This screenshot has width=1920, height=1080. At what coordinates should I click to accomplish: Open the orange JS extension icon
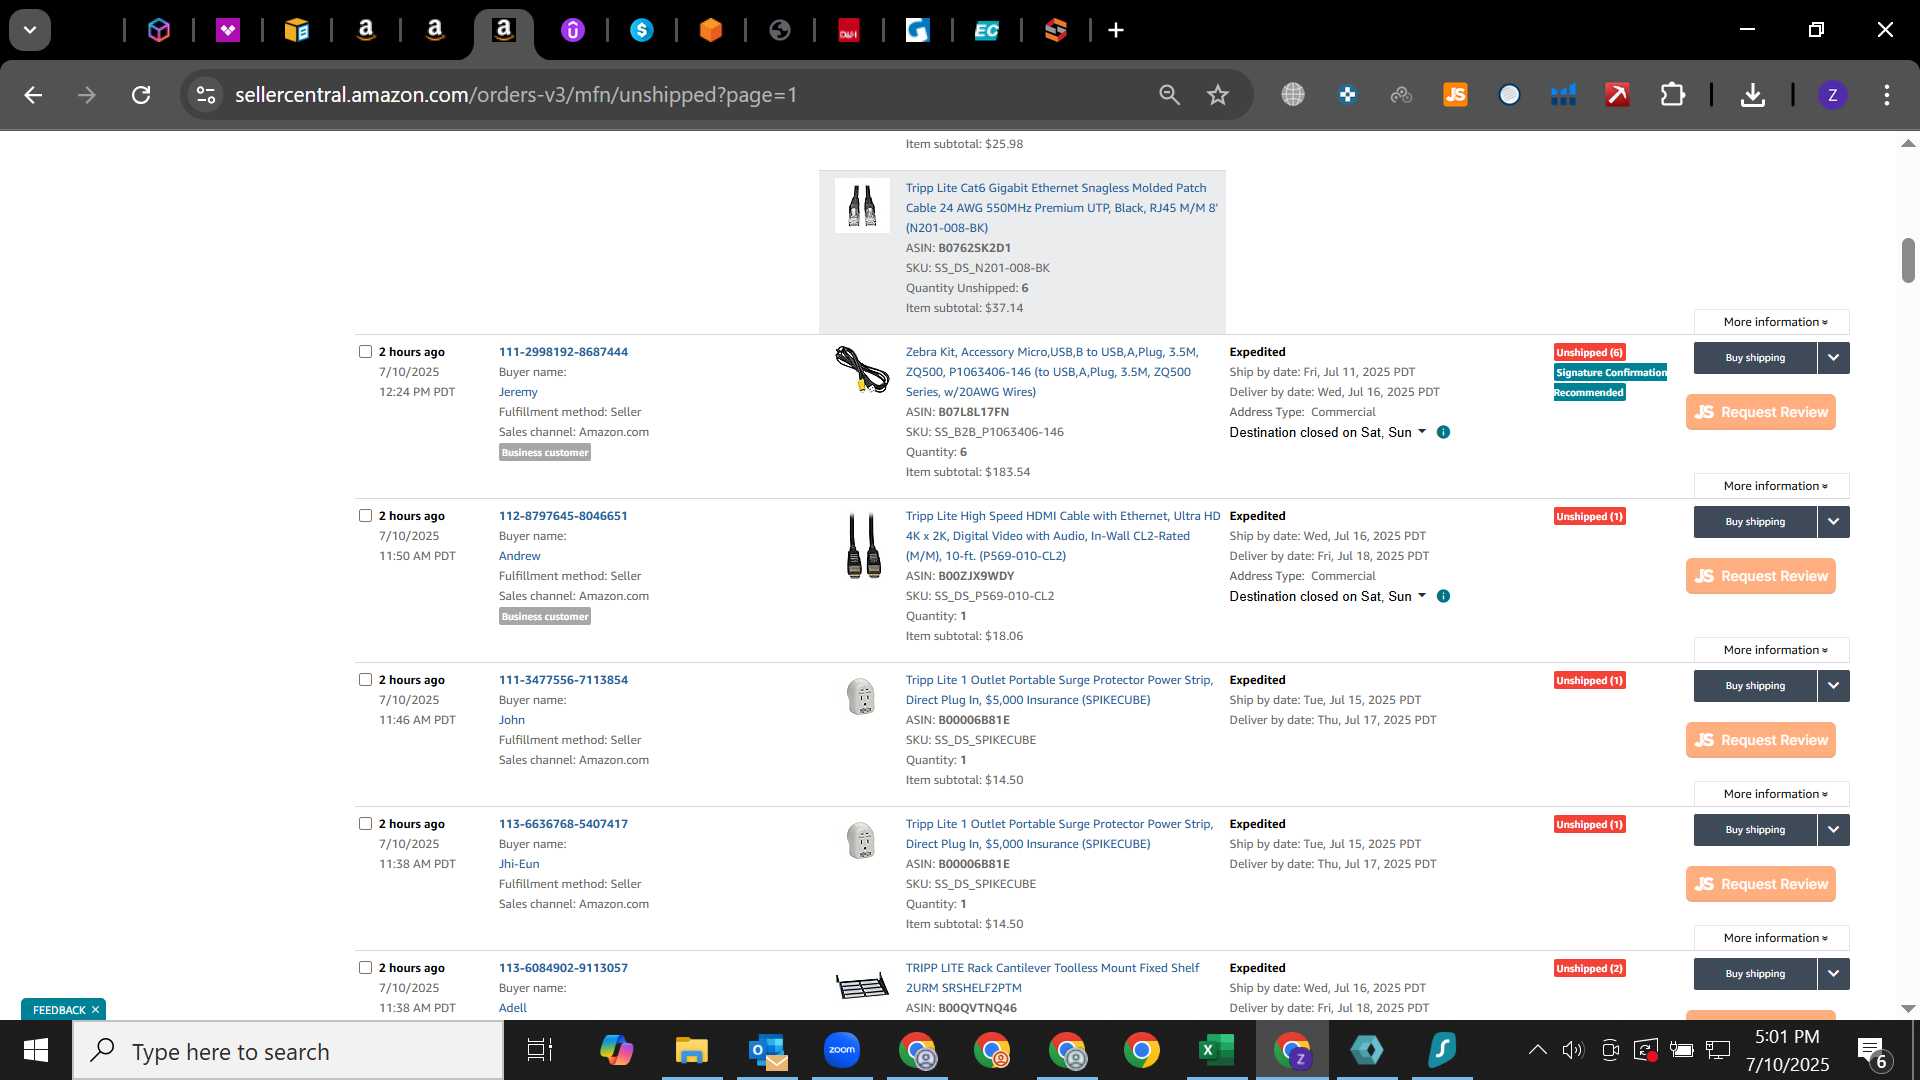(1455, 95)
